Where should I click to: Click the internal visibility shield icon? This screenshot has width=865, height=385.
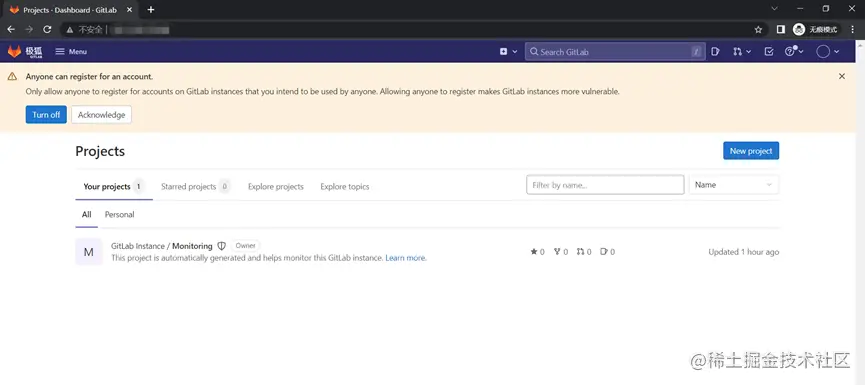pyautogui.click(x=222, y=246)
